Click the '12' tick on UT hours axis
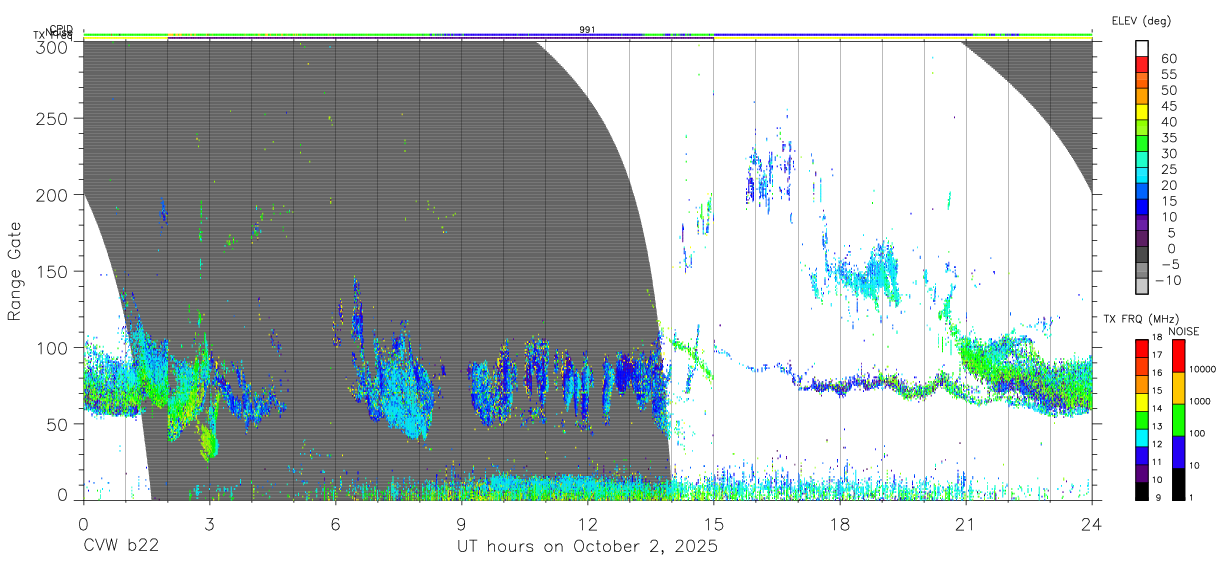Image resolution: width=1228 pixels, height=567 pixels. click(x=587, y=522)
